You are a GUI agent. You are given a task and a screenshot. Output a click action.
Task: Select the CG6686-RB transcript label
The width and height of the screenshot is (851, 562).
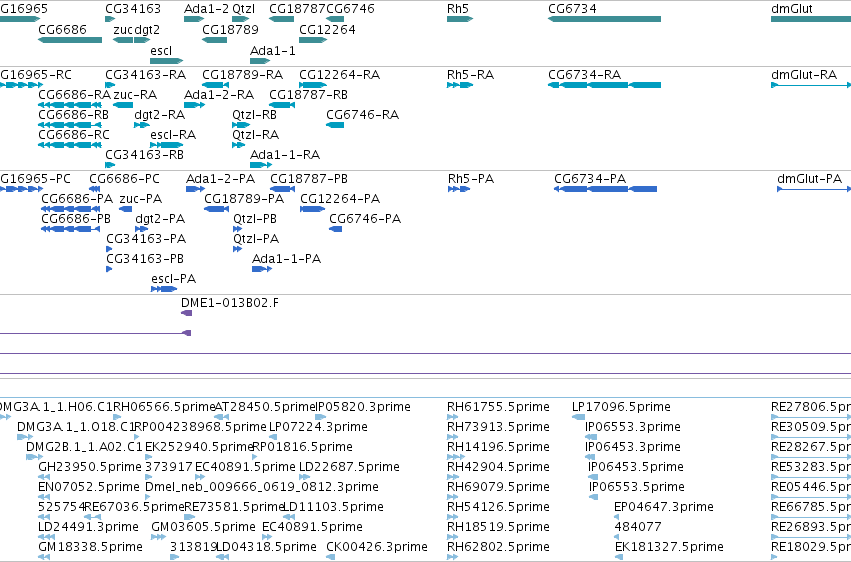[73, 115]
